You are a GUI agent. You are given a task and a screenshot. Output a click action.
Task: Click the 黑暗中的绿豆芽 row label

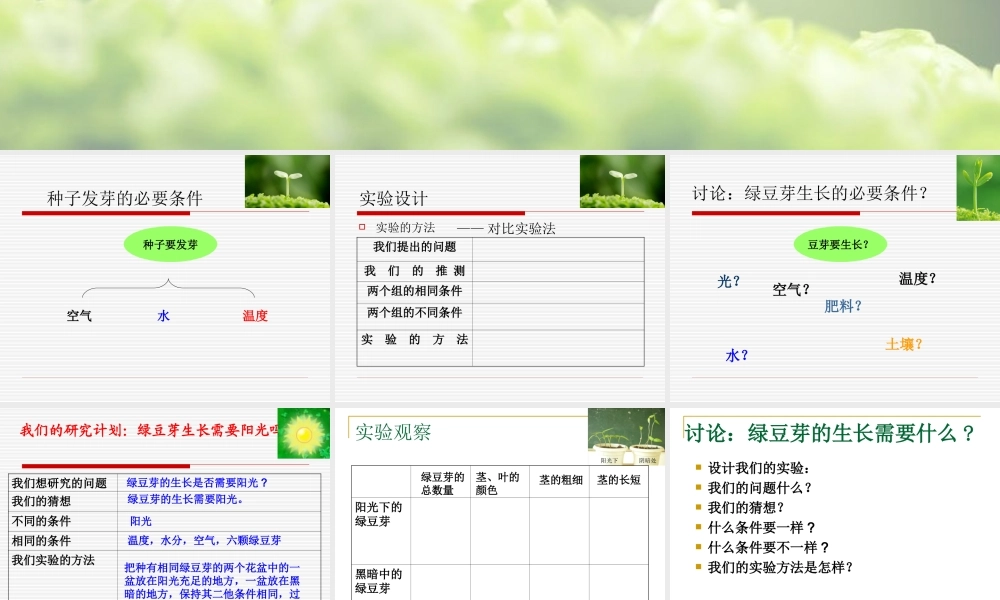(378, 579)
